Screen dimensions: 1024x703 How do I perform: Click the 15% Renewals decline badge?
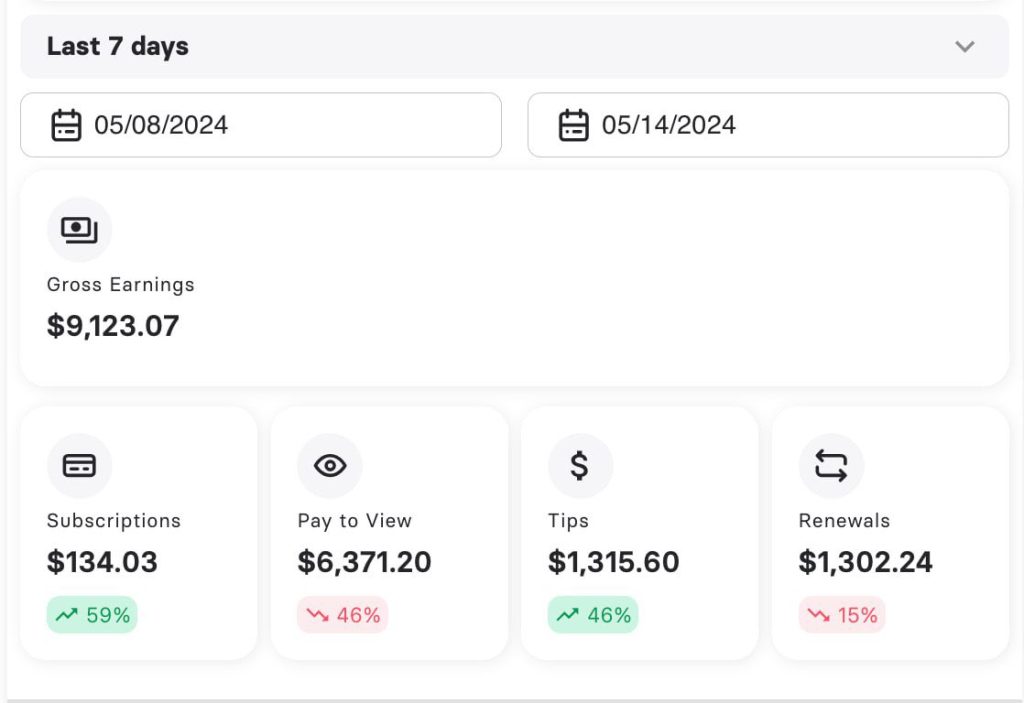[x=842, y=615]
